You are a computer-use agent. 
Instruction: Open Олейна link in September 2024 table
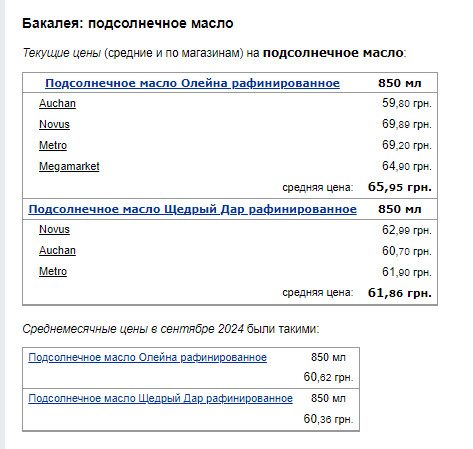[x=147, y=358]
